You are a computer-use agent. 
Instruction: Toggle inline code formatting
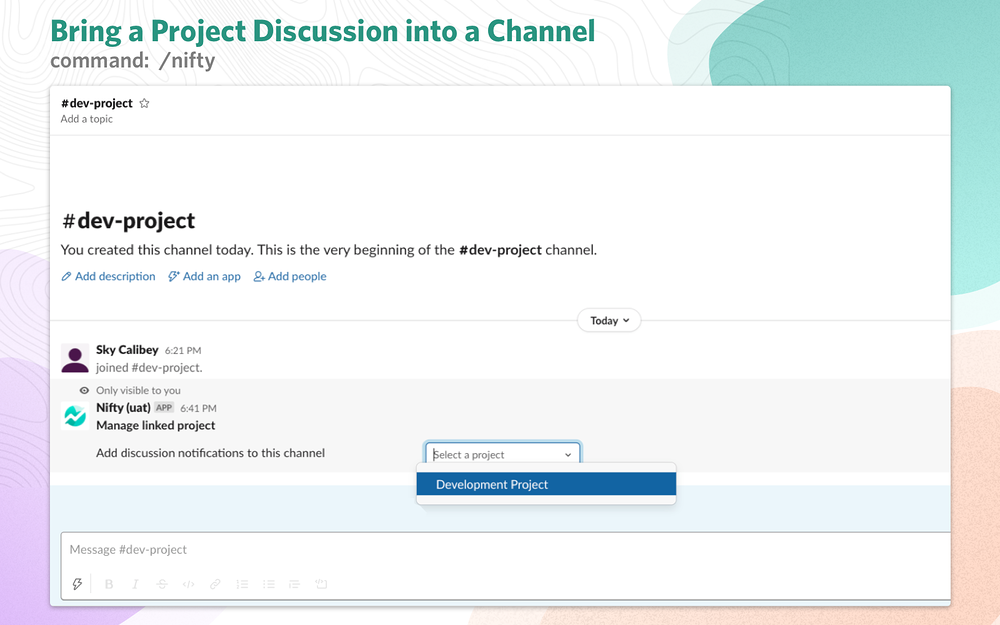click(x=188, y=584)
